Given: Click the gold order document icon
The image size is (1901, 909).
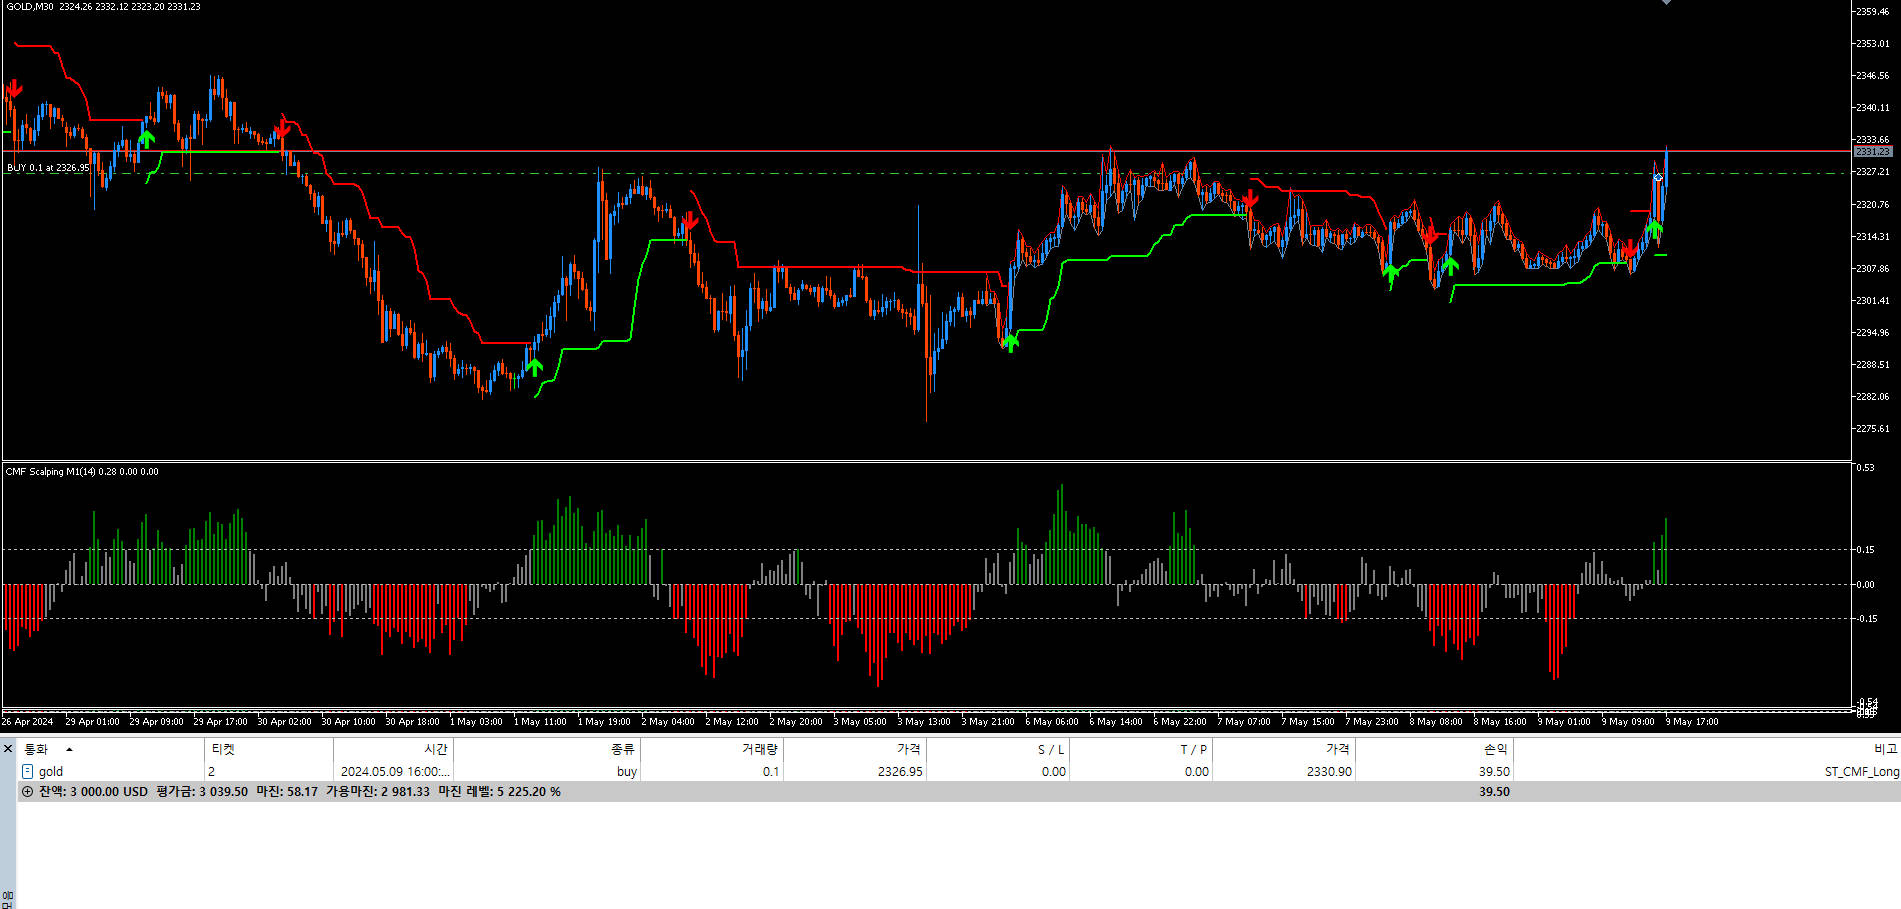Looking at the screenshot, I should 28,772.
